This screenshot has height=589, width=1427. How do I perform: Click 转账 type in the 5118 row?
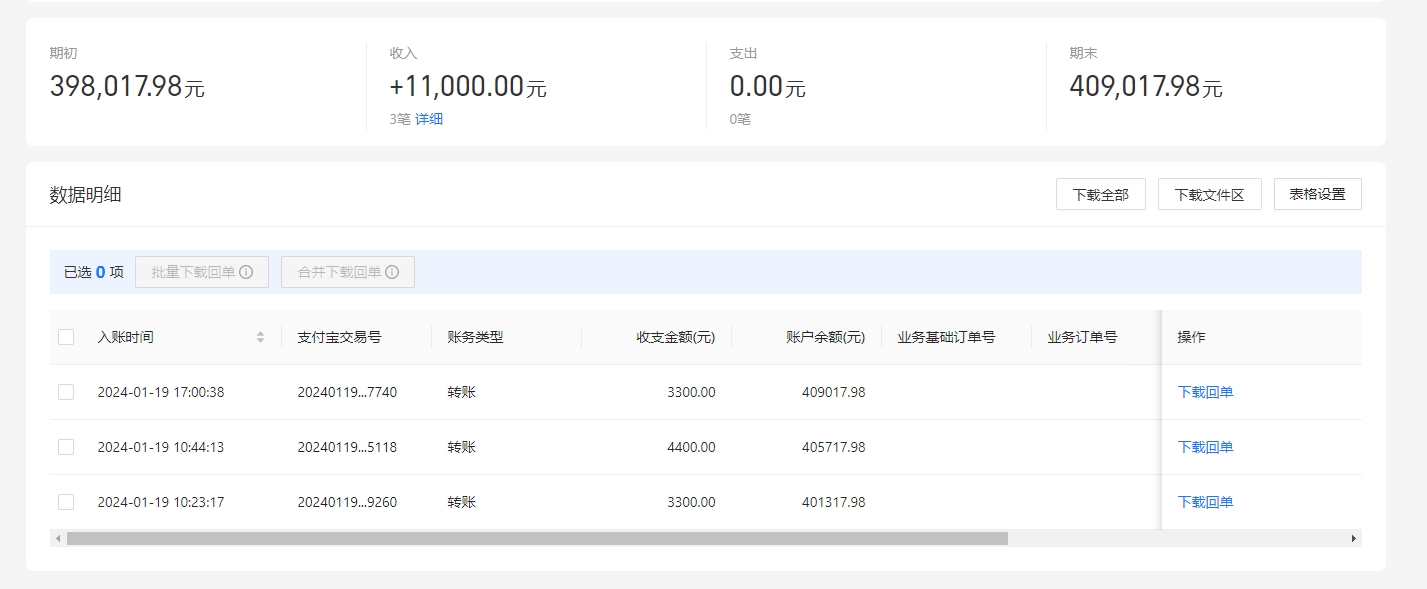point(462,447)
